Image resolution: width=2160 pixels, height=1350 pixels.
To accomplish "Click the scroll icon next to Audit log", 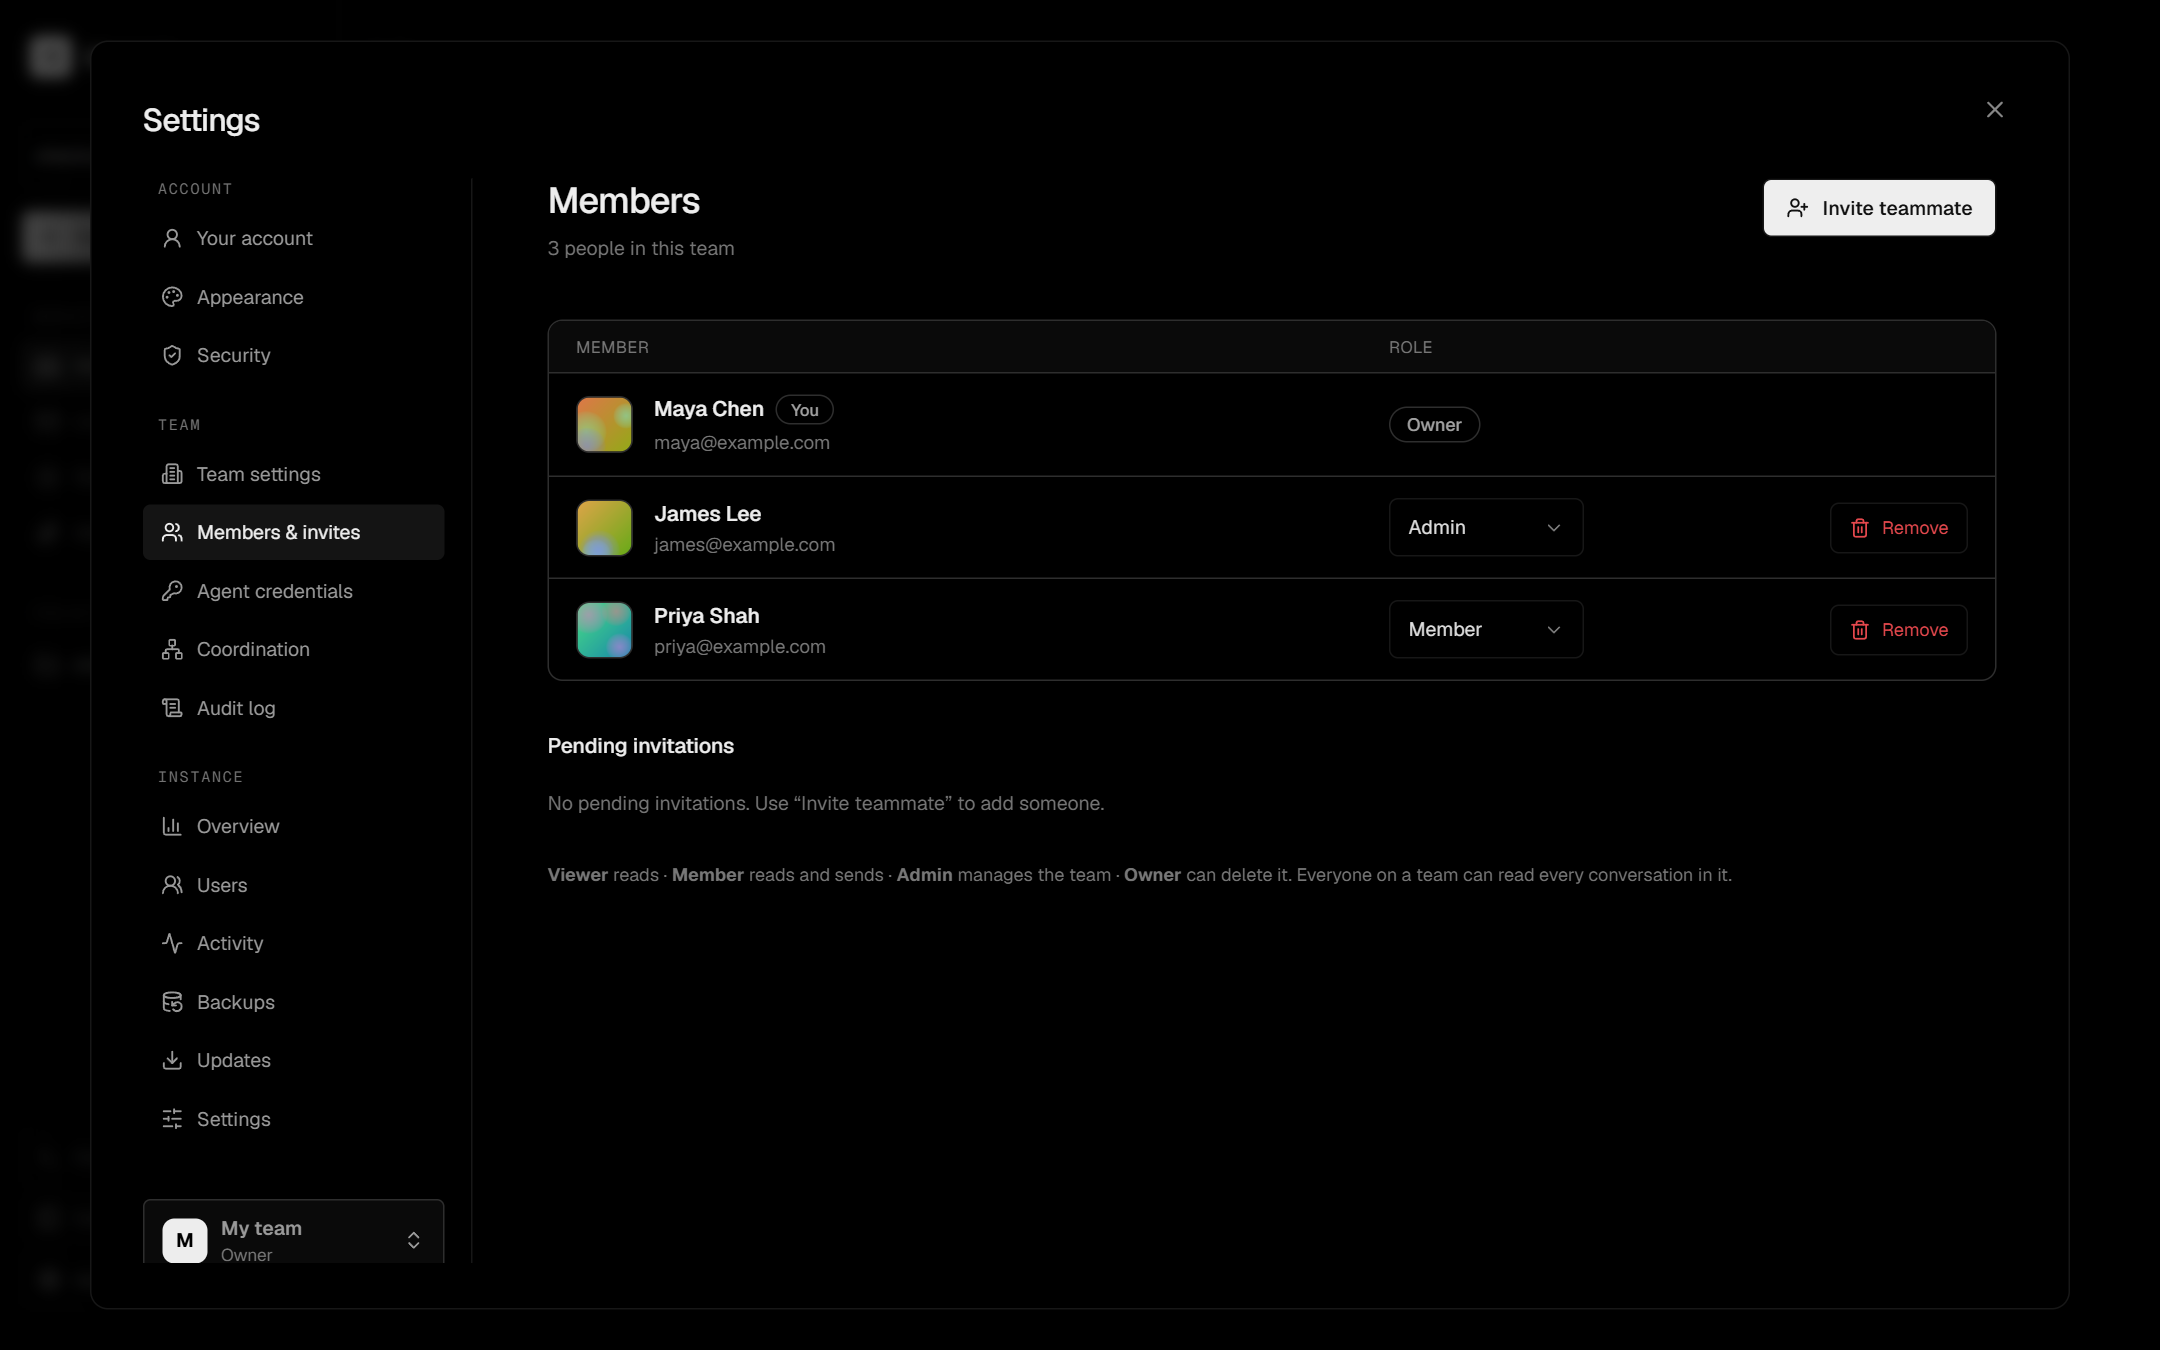I will coord(172,708).
